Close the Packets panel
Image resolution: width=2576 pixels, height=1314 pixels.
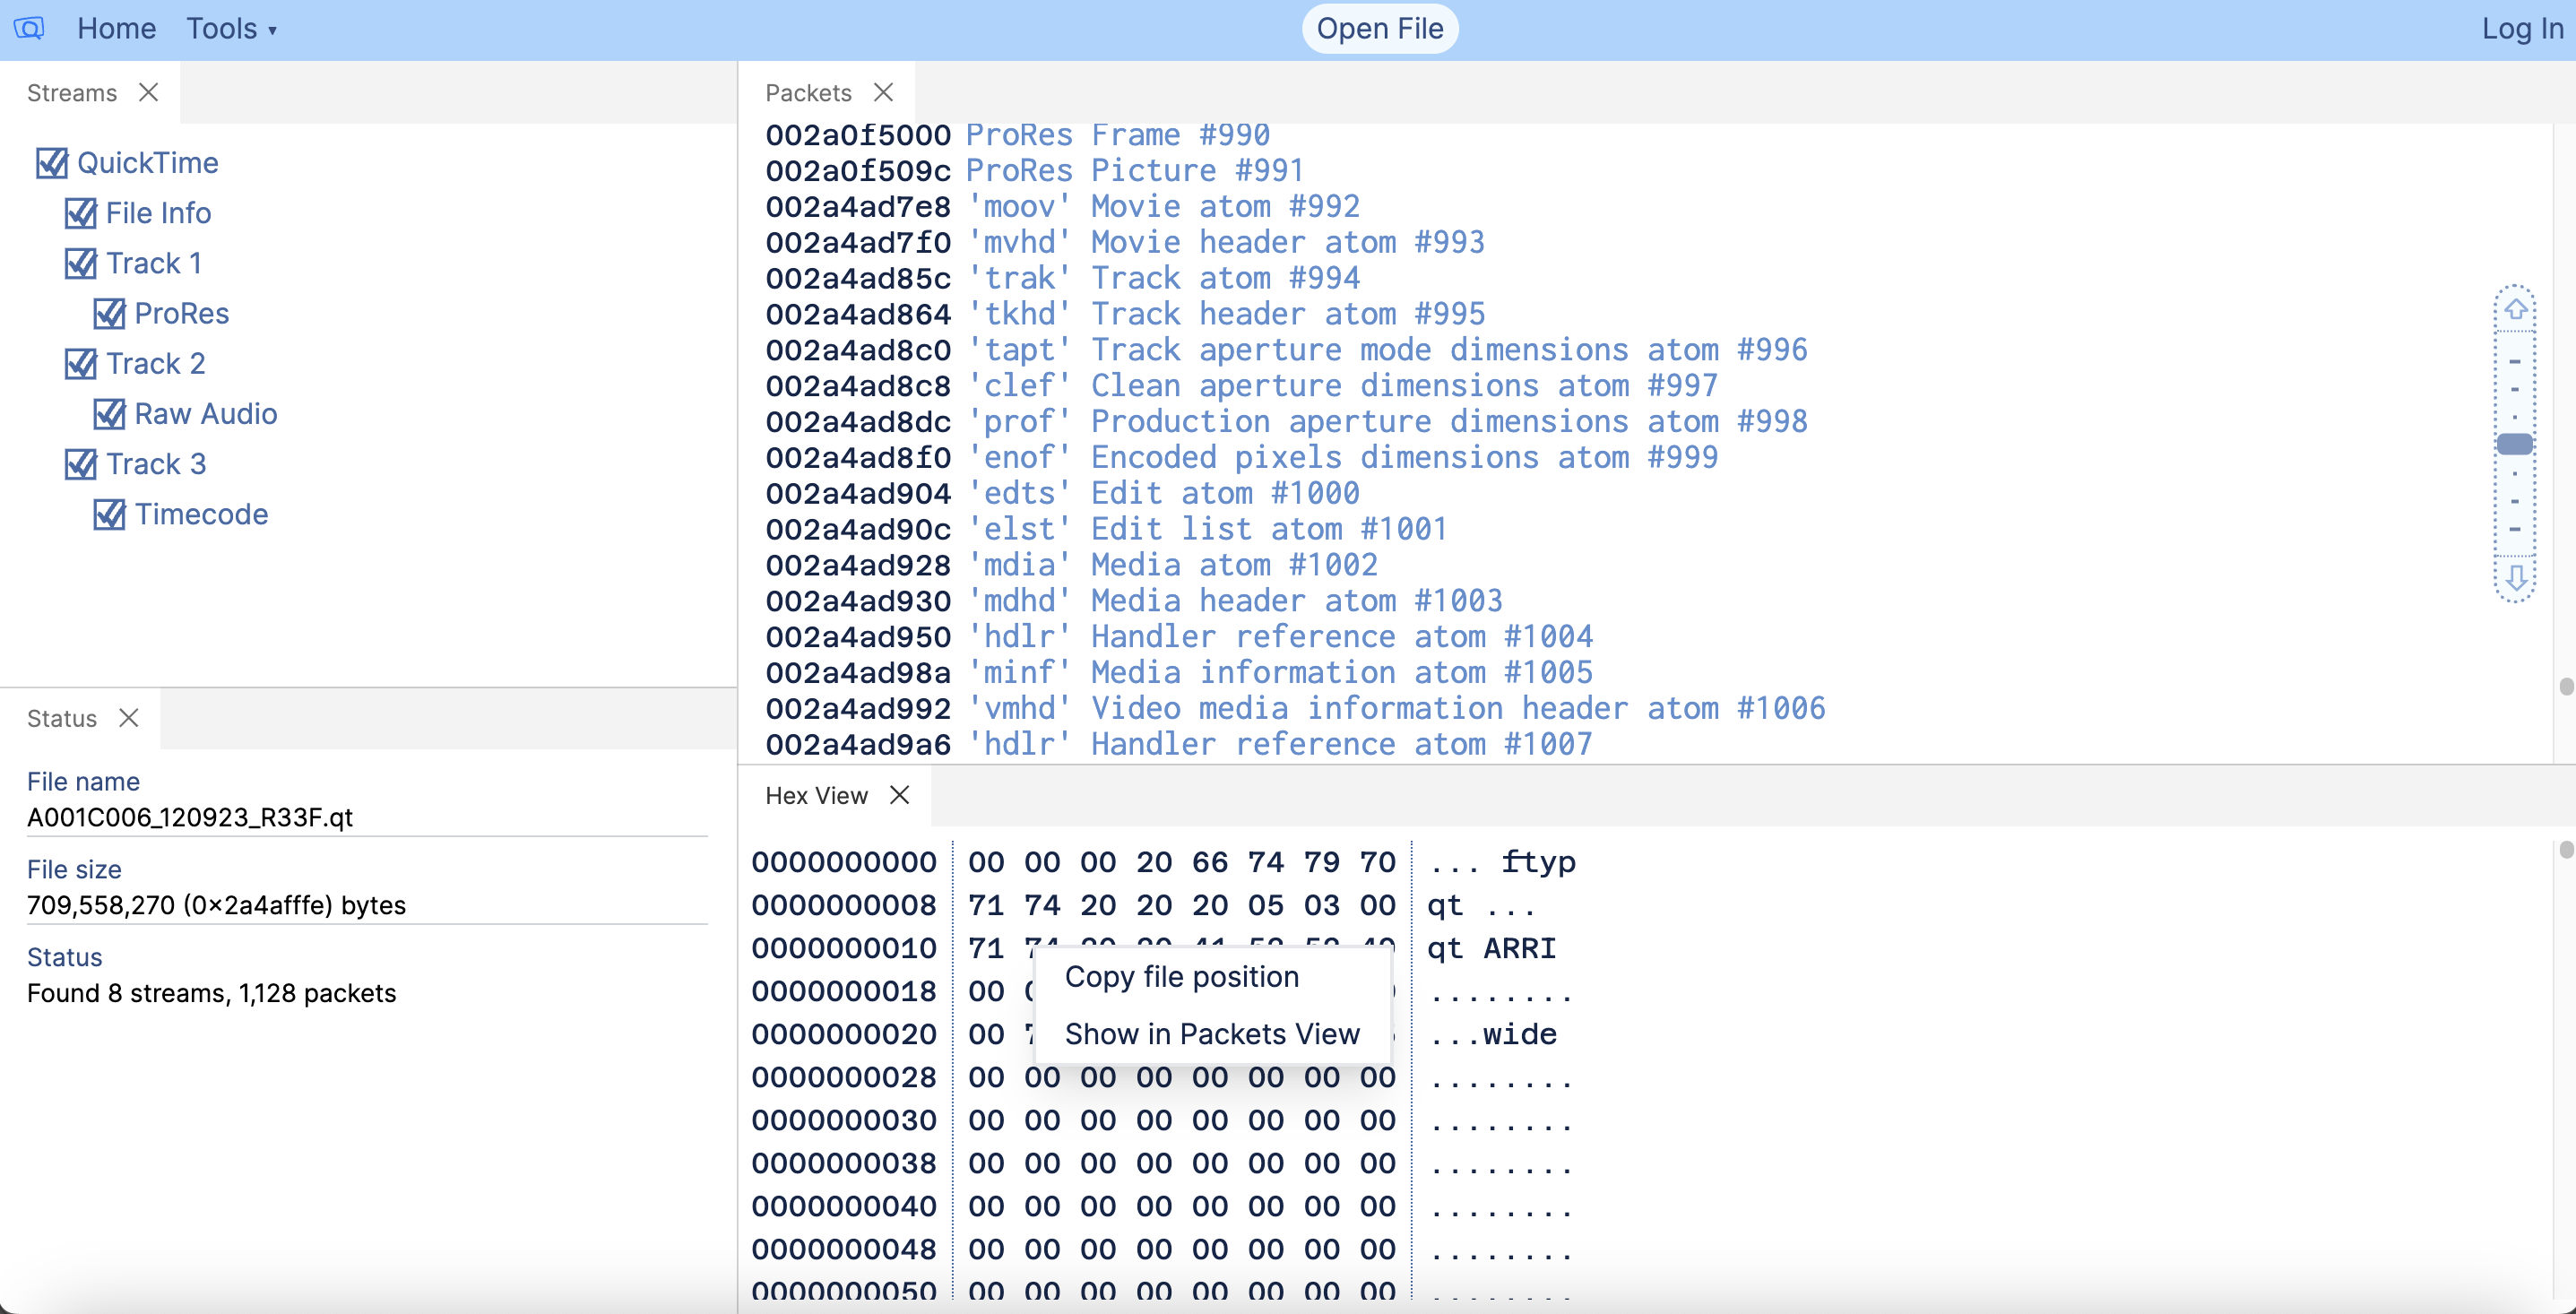884,91
